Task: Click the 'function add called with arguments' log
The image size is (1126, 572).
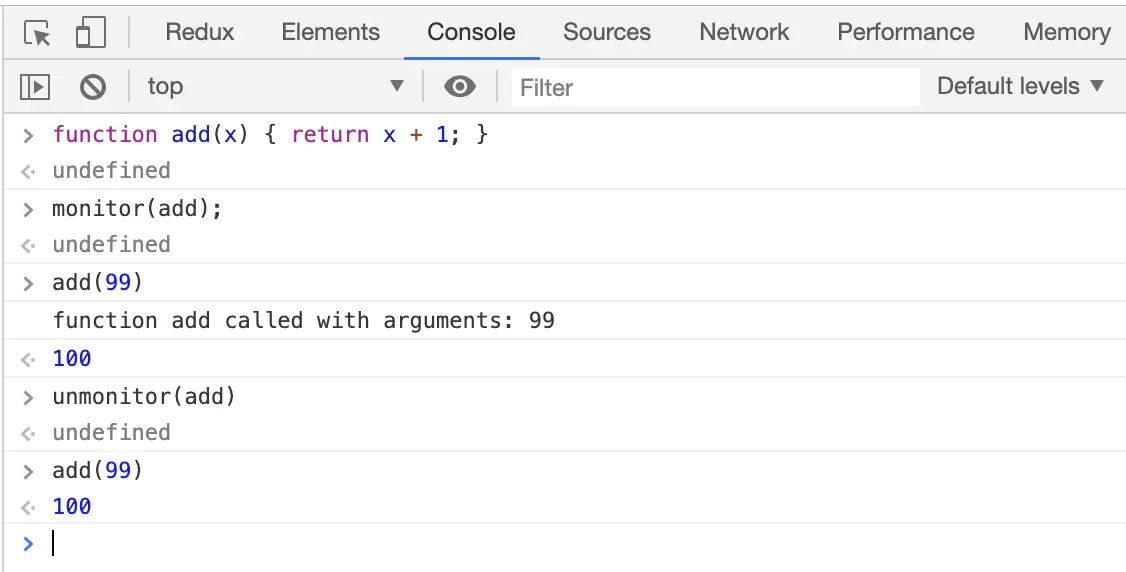Action: [x=303, y=321]
